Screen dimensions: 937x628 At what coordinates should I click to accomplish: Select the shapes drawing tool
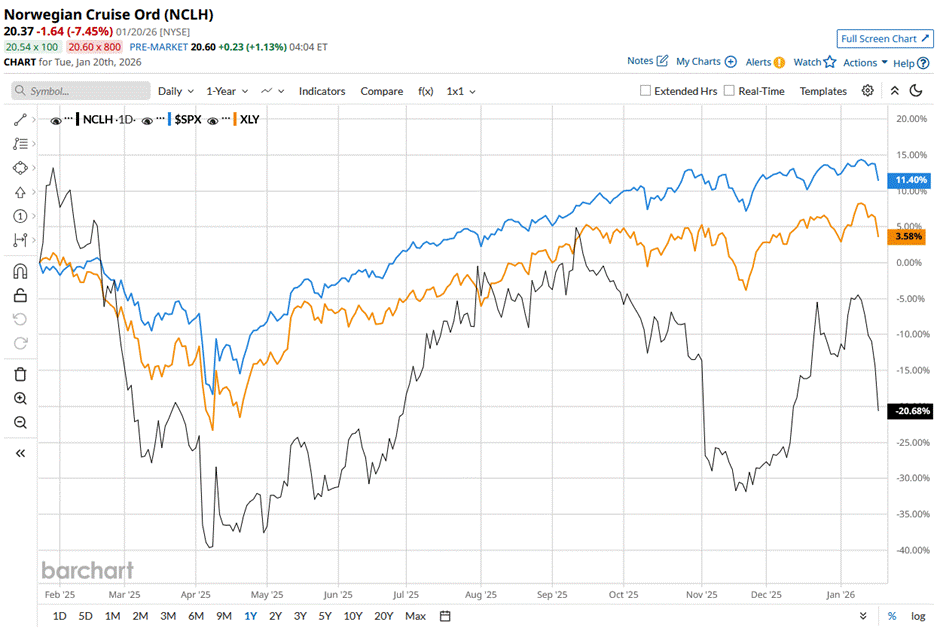pos(20,168)
